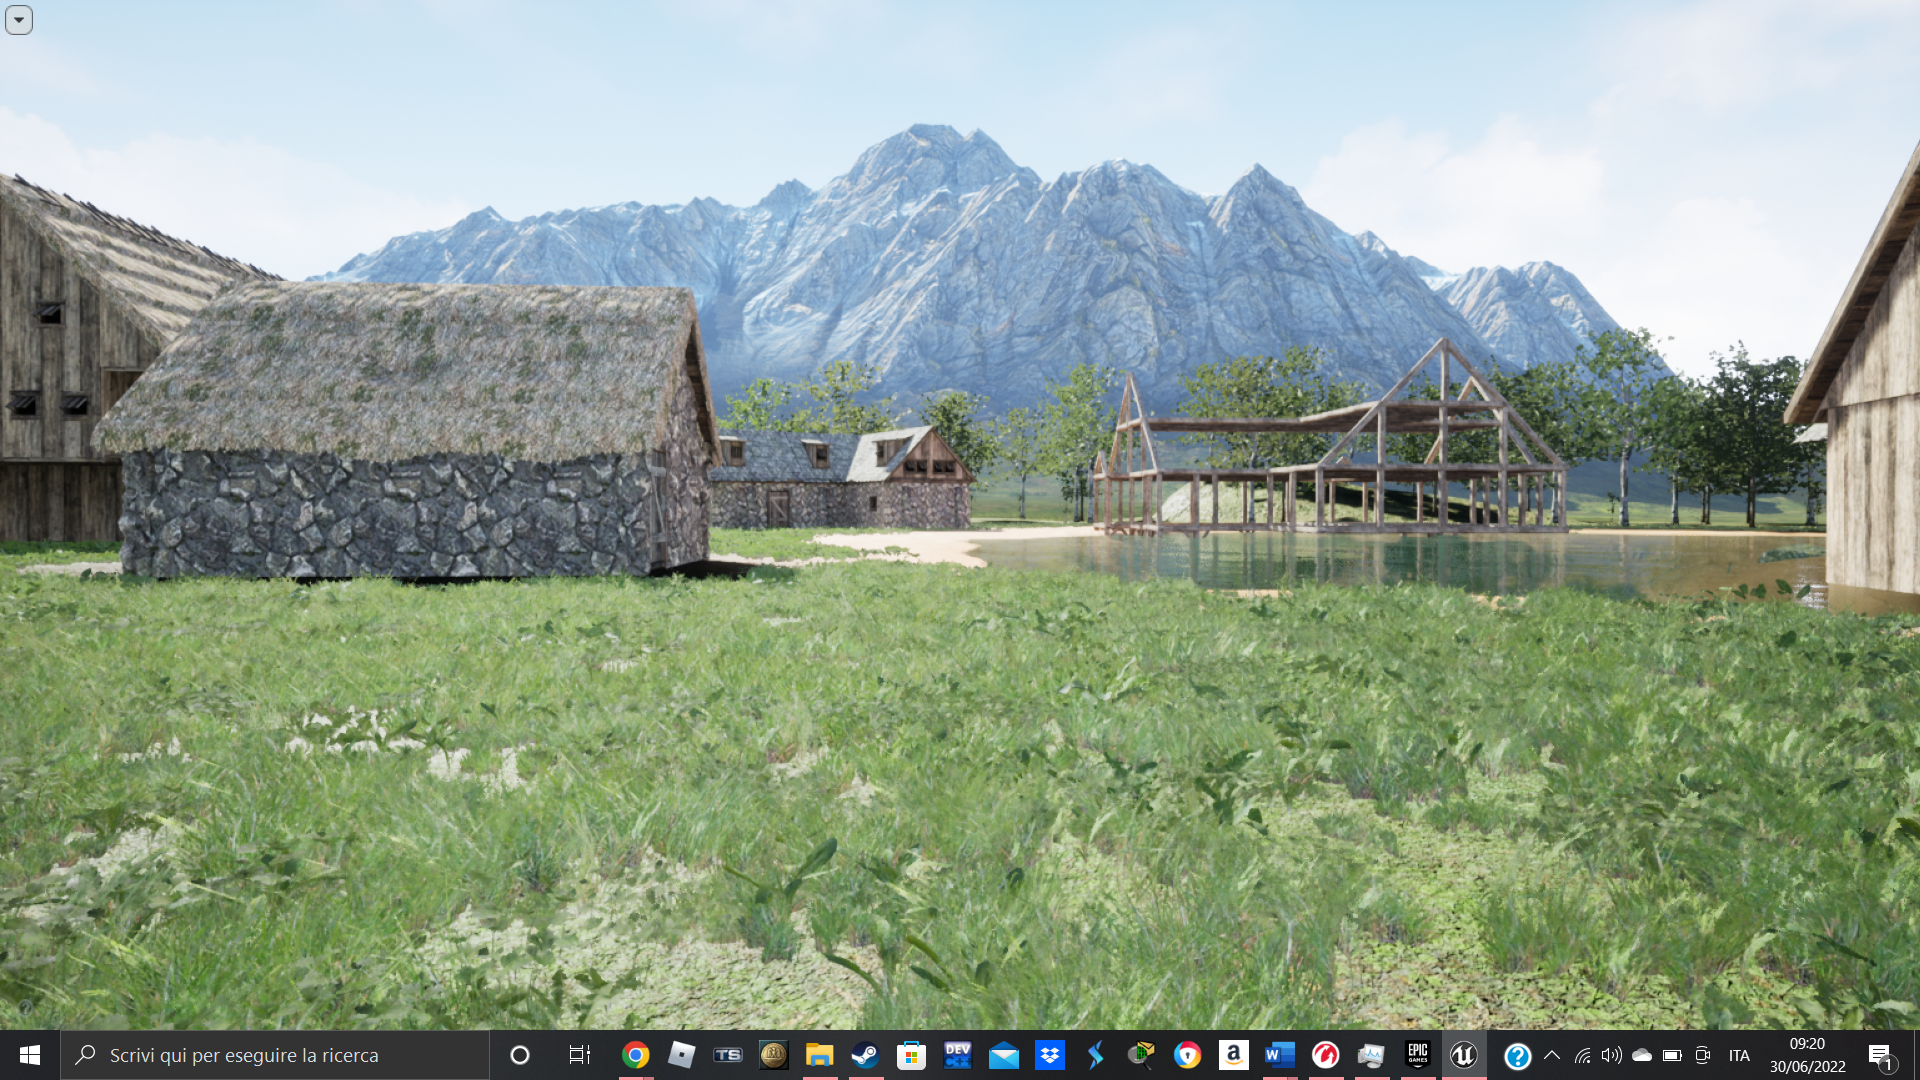Switch to Steam in taskbar
Viewport: 1920px width, 1080px height.
(865, 1055)
